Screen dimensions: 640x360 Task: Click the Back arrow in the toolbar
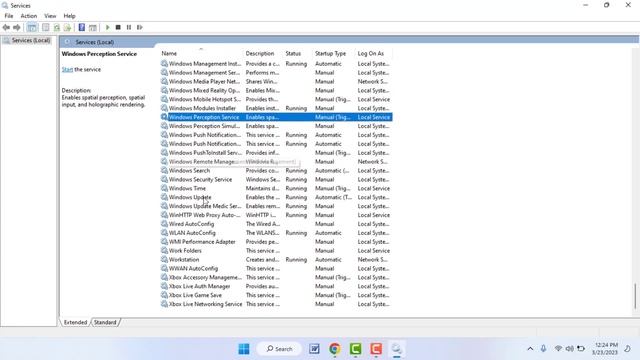click(x=6, y=27)
